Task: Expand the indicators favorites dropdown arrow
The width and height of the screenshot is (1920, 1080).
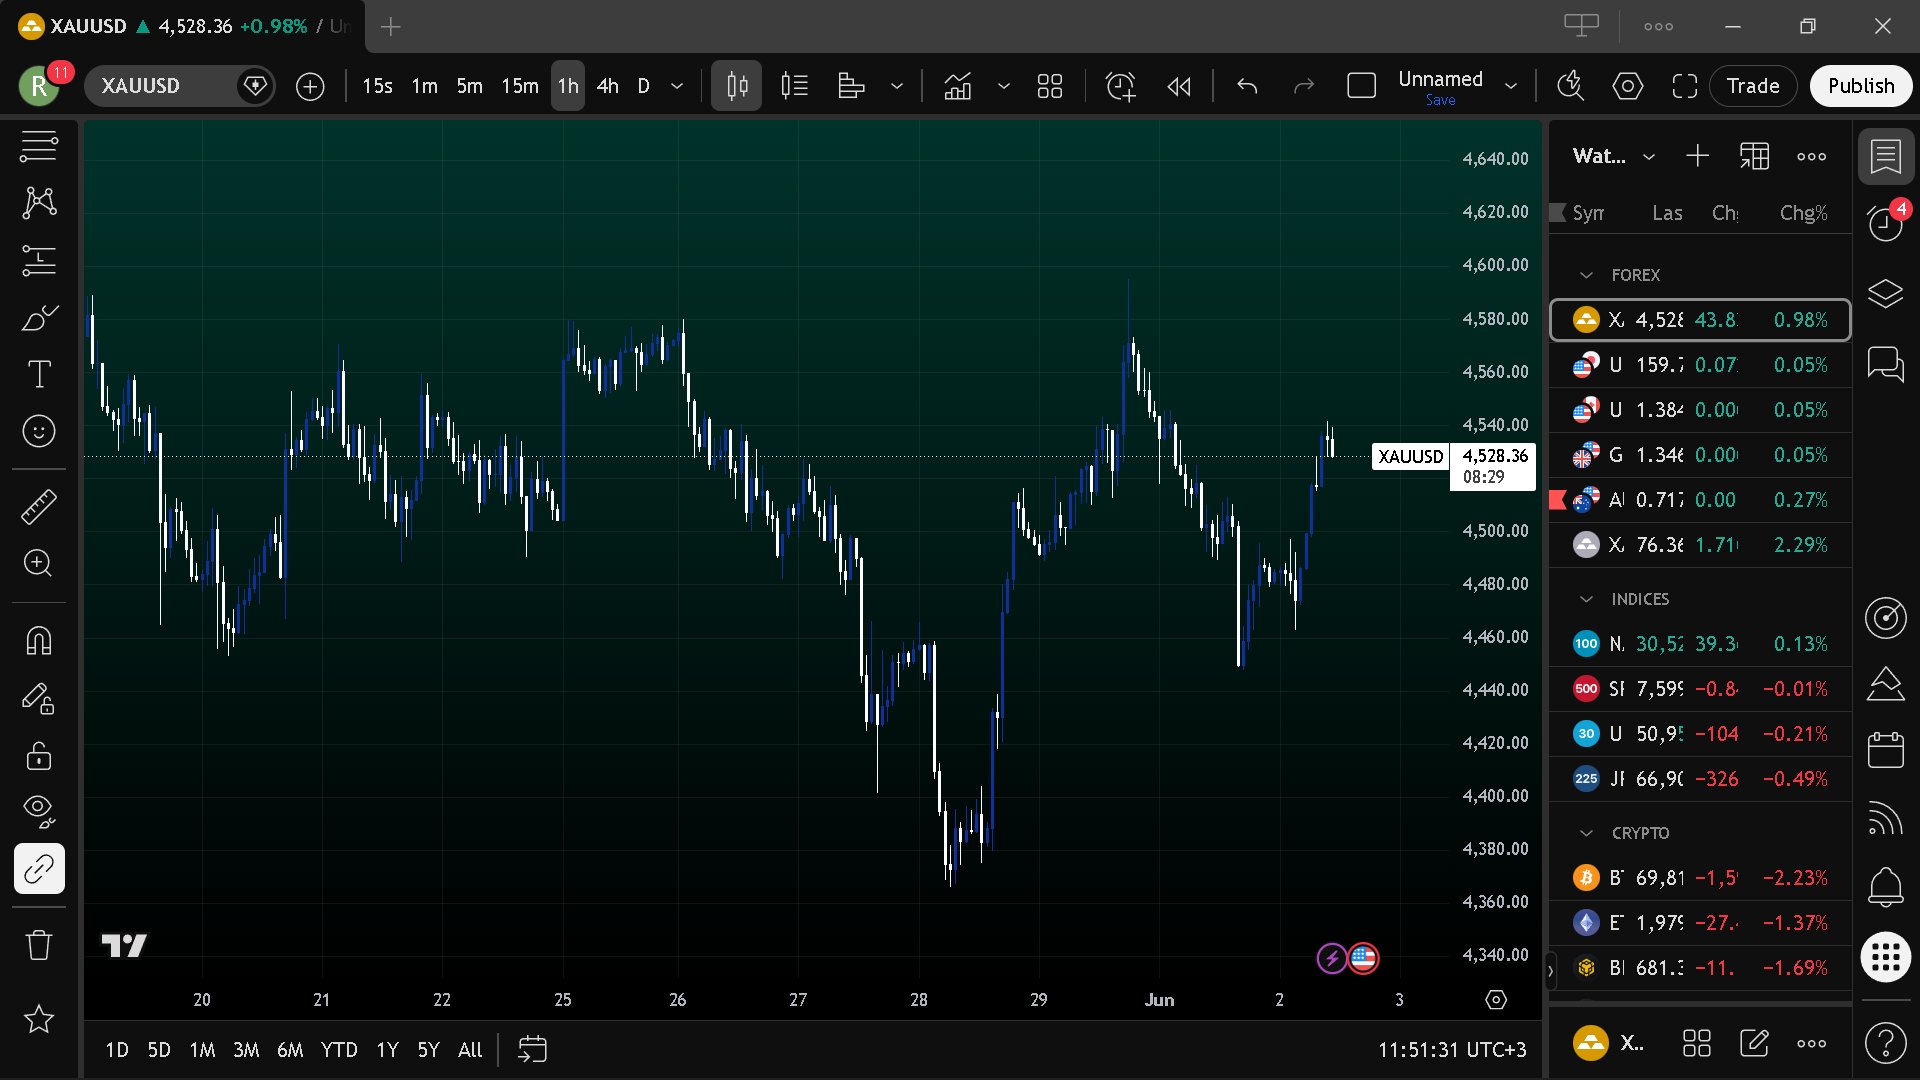Action: point(1004,86)
